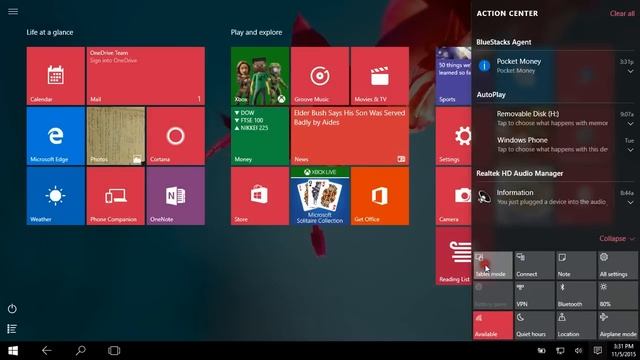Collapse the quick actions panel
The width and height of the screenshot is (640, 360).
[617, 238]
